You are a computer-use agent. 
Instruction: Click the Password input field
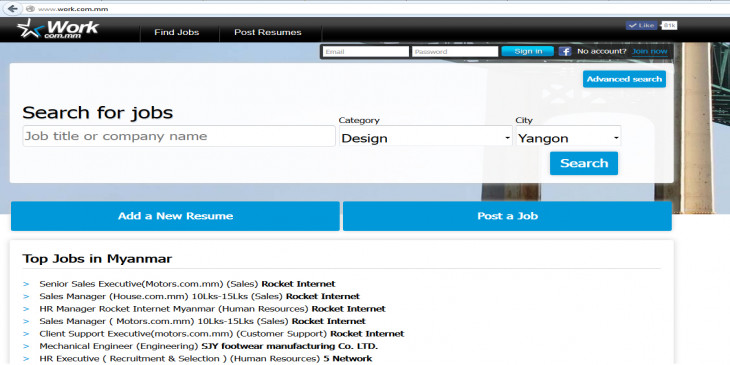pos(455,52)
